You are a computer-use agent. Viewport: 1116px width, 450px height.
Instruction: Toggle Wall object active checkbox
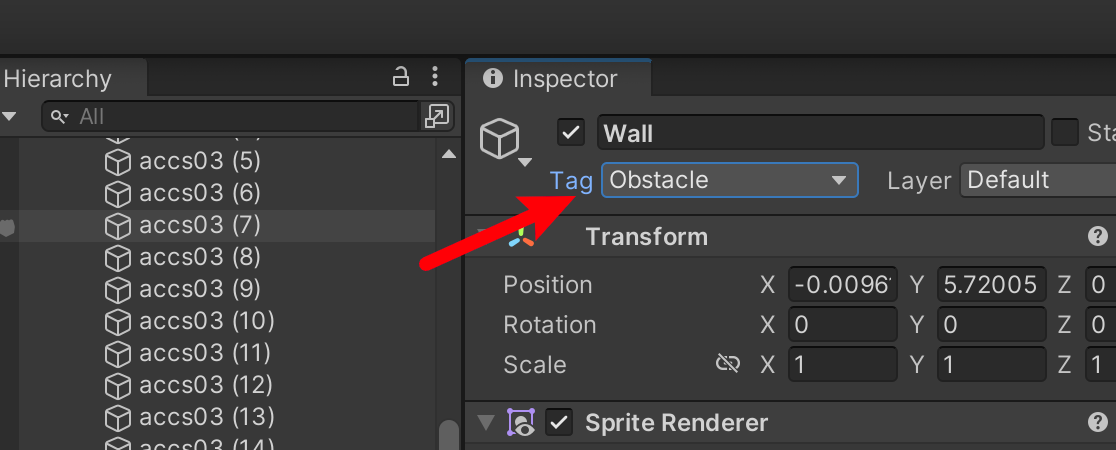coord(571,133)
